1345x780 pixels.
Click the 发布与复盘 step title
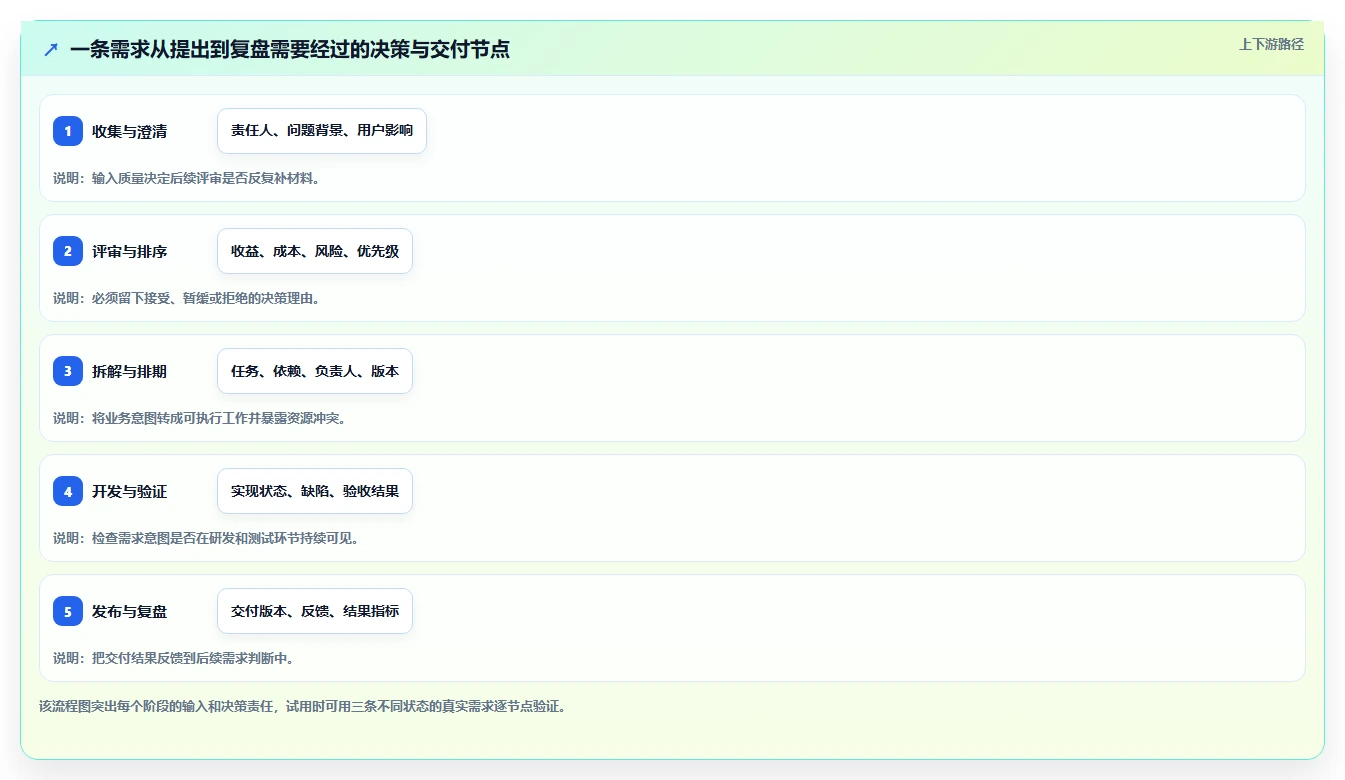130,611
